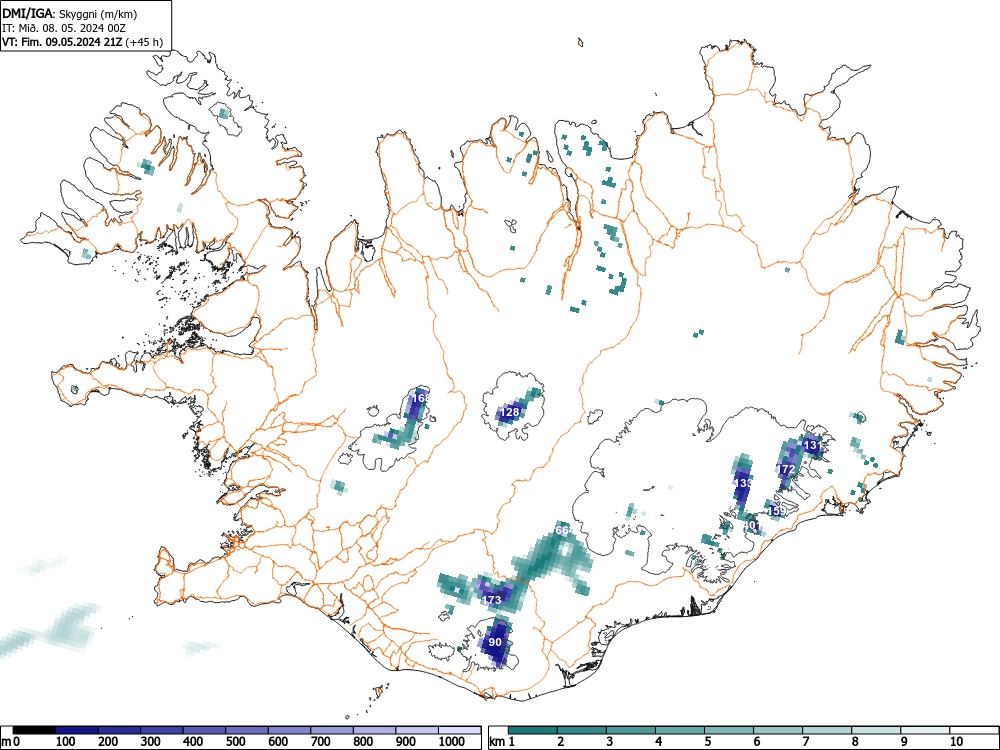Click the 9–10 km palest legend segment
The width and height of the screenshot is (1000, 750).
coord(925,730)
